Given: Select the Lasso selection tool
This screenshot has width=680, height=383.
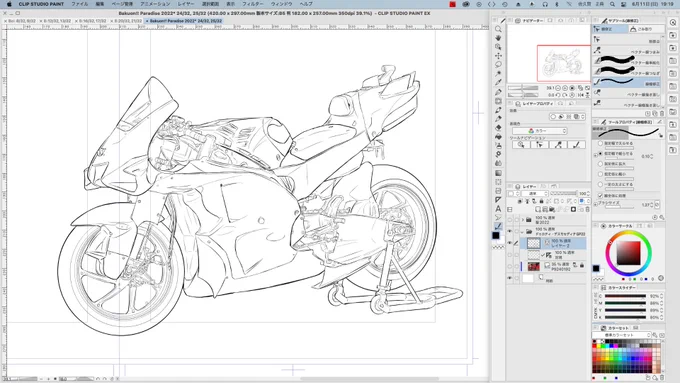Looking at the screenshot, I should (x=498, y=65).
